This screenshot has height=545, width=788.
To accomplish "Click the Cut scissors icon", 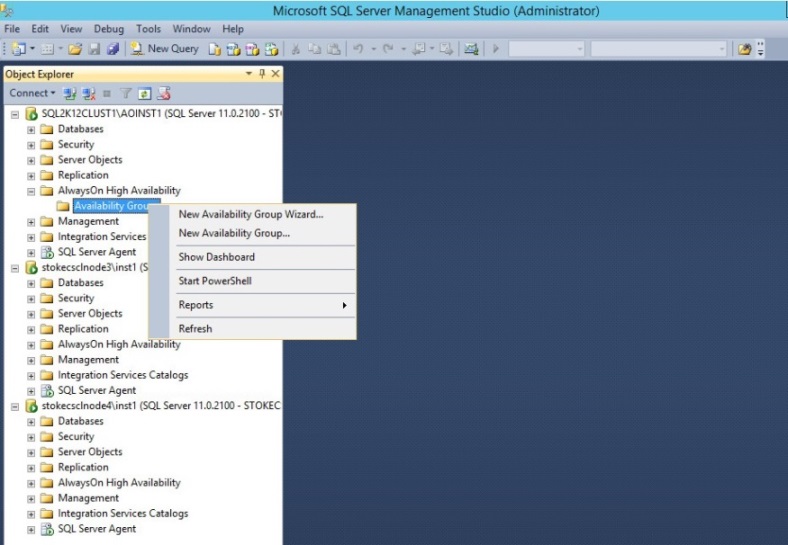I will point(296,49).
